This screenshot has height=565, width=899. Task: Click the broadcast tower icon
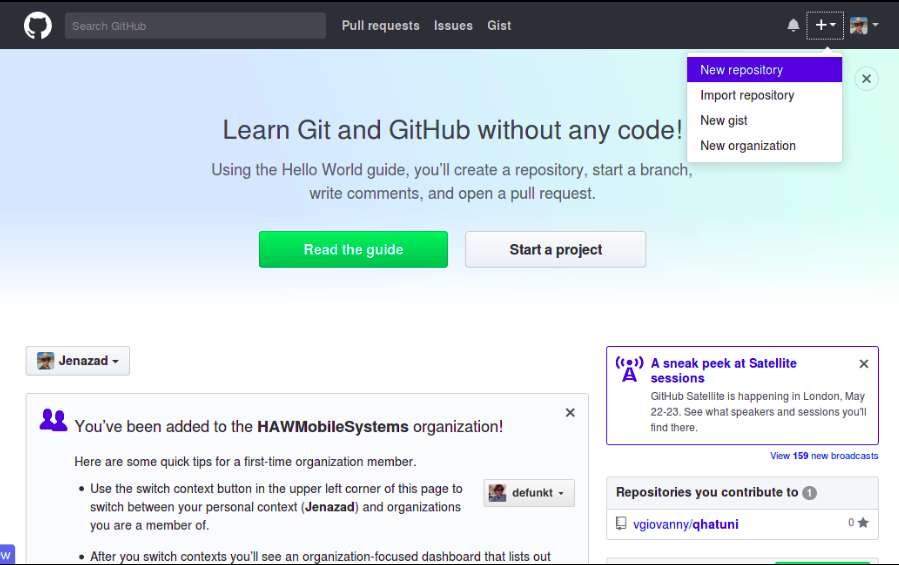pyautogui.click(x=630, y=369)
